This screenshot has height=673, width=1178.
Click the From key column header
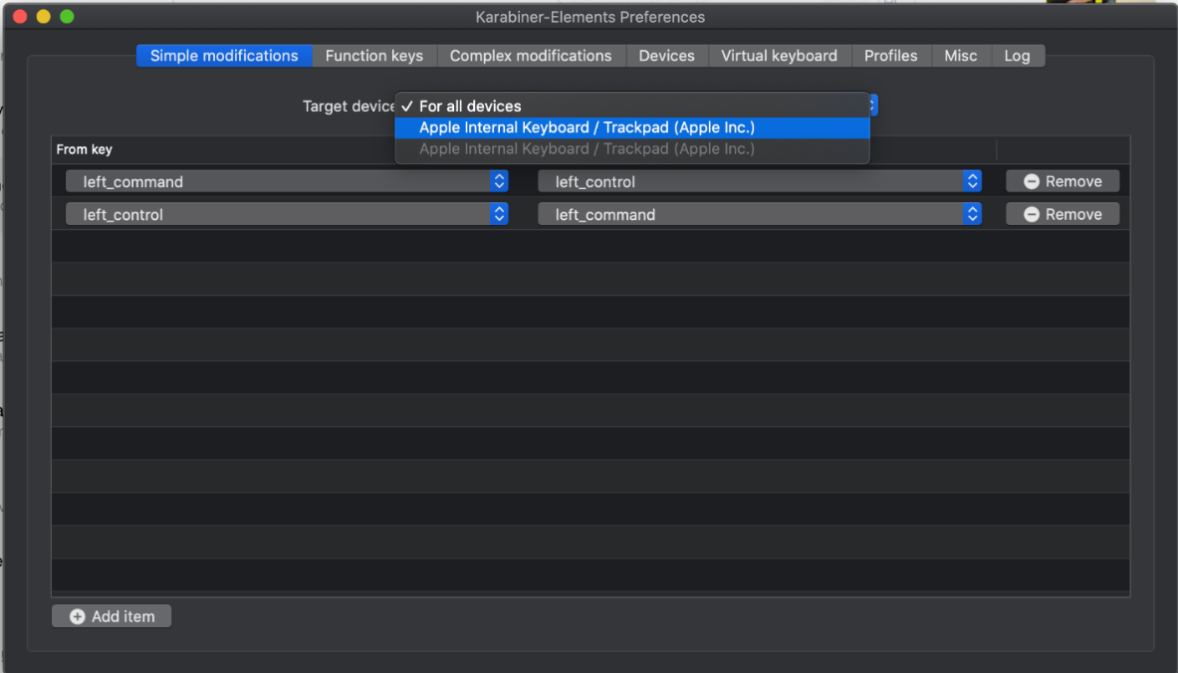[82, 149]
